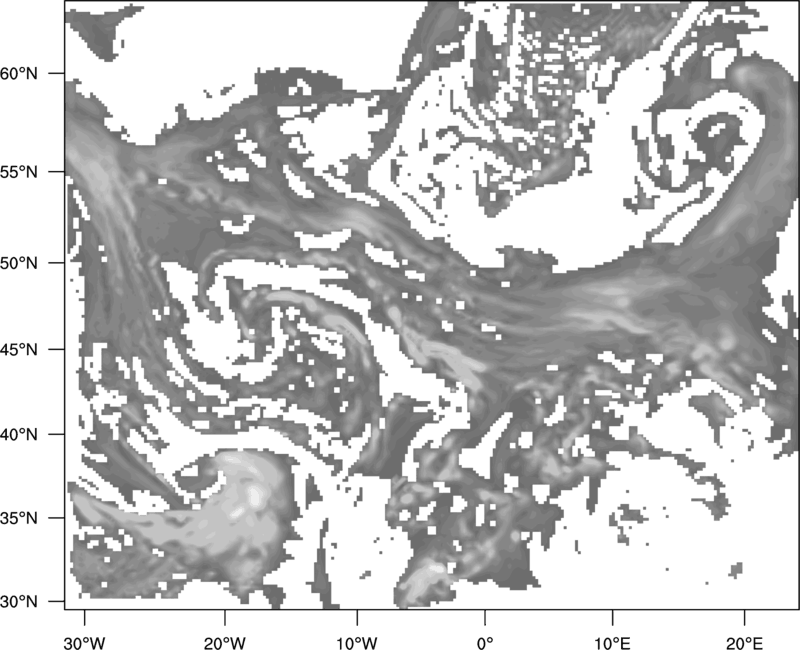Click the 30°W longitude label

85,643
